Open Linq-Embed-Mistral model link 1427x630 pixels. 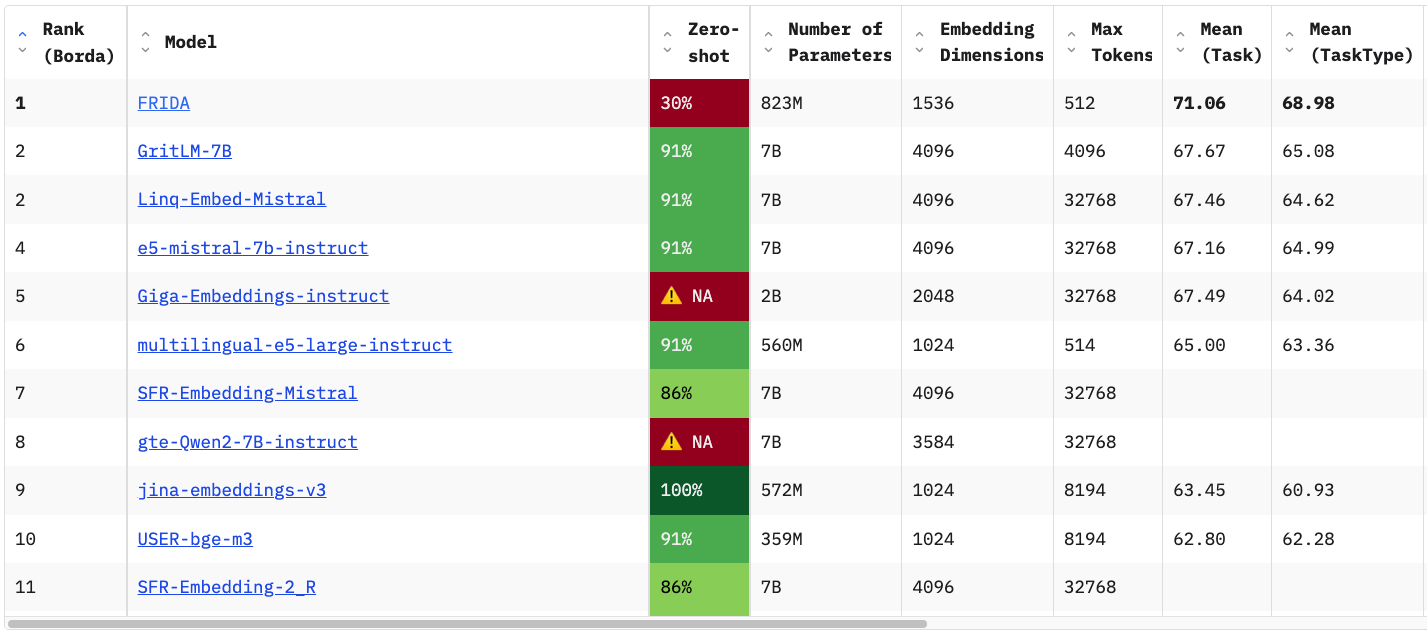click(231, 199)
